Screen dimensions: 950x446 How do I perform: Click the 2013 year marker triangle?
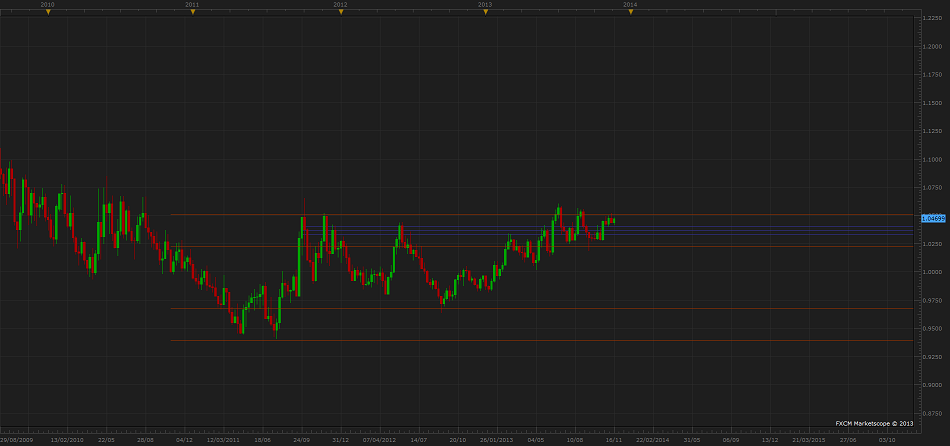click(x=483, y=12)
